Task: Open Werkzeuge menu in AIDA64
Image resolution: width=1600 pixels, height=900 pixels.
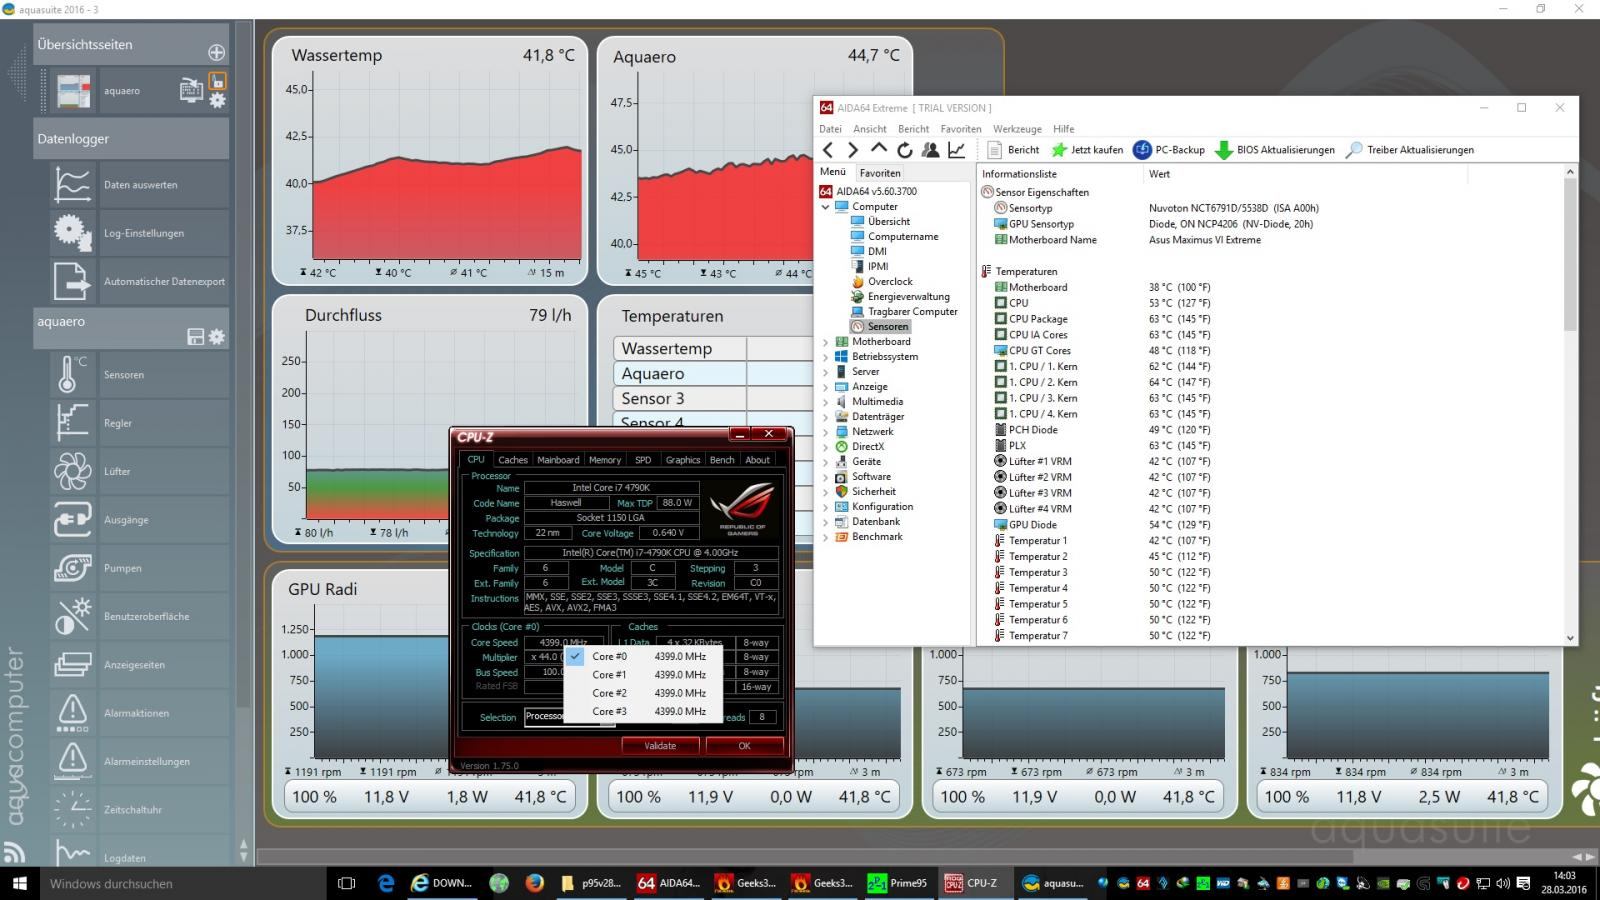Action: [x=1017, y=129]
